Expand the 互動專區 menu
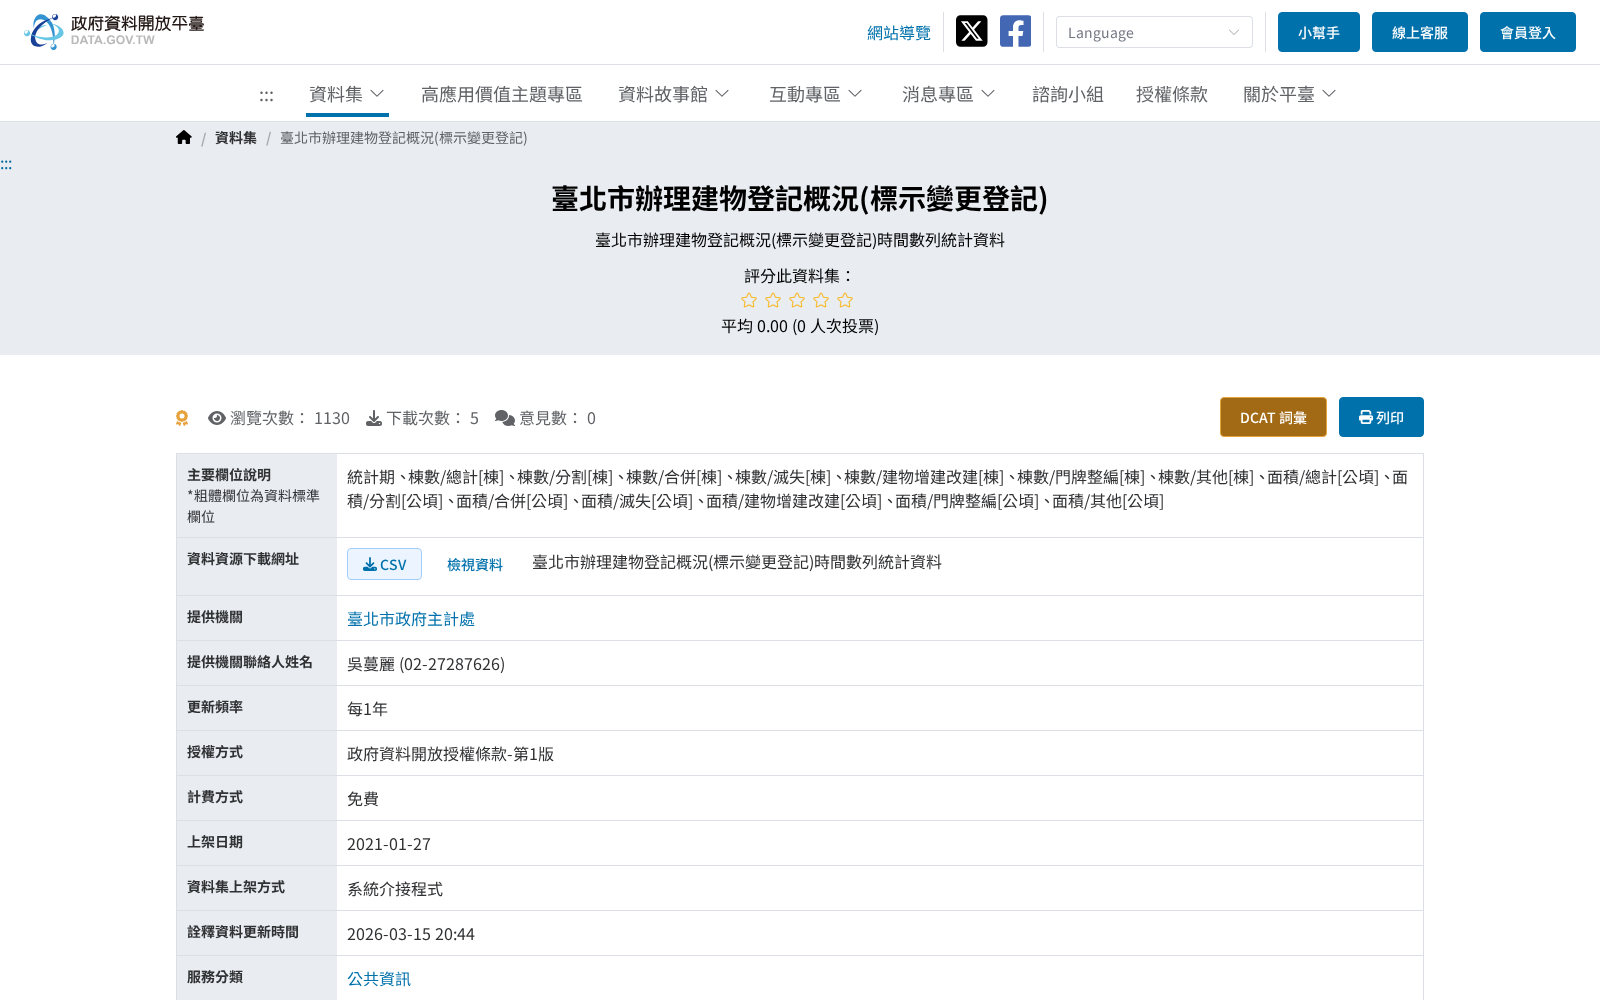 point(816,94)
